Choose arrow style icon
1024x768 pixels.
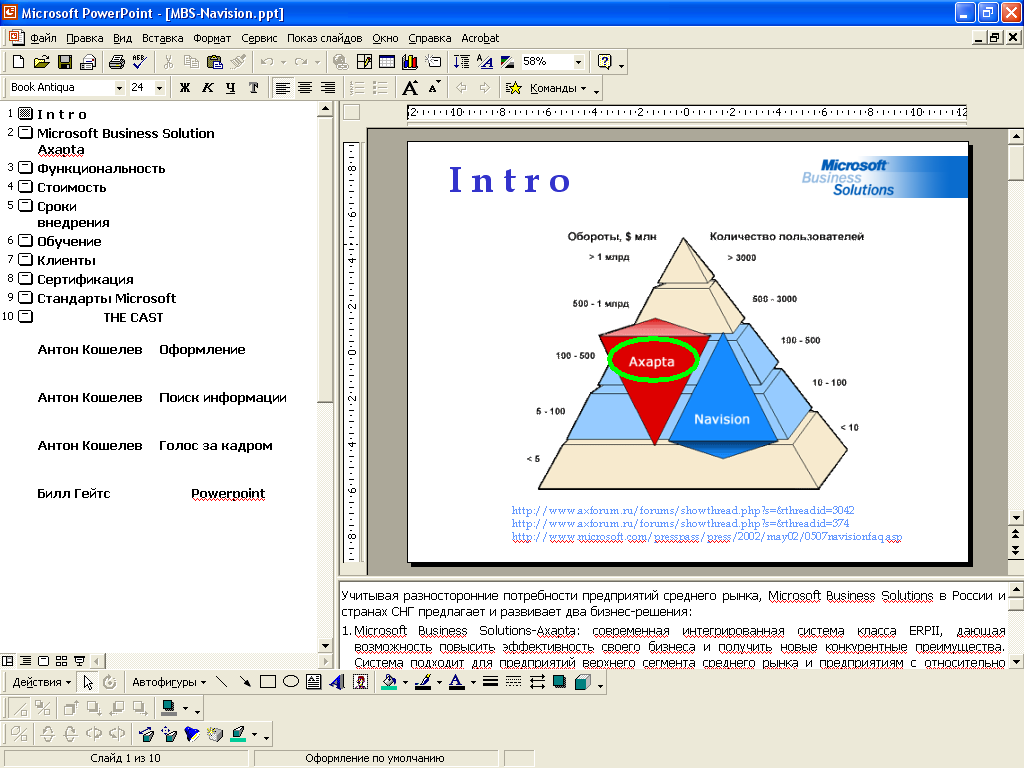coord(537,682)
